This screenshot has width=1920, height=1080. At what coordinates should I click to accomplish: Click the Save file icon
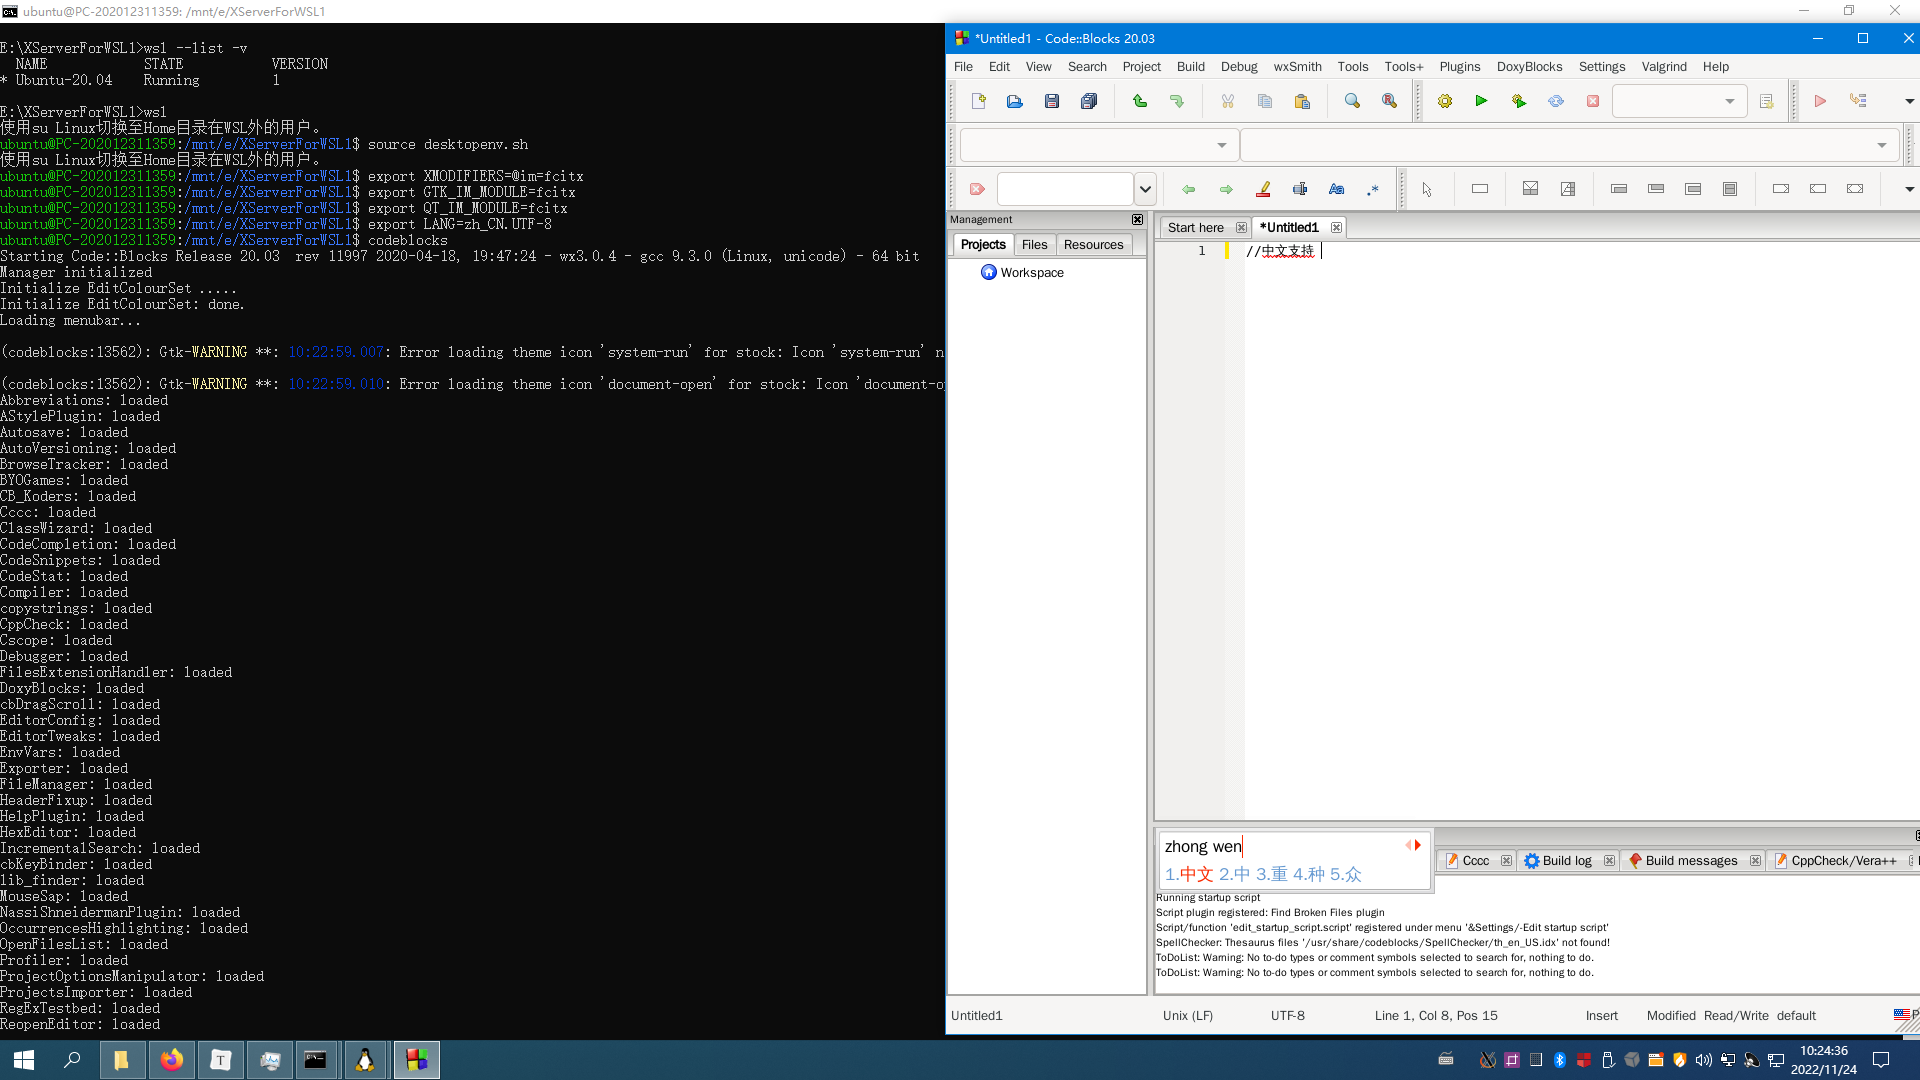(1052, 100)
